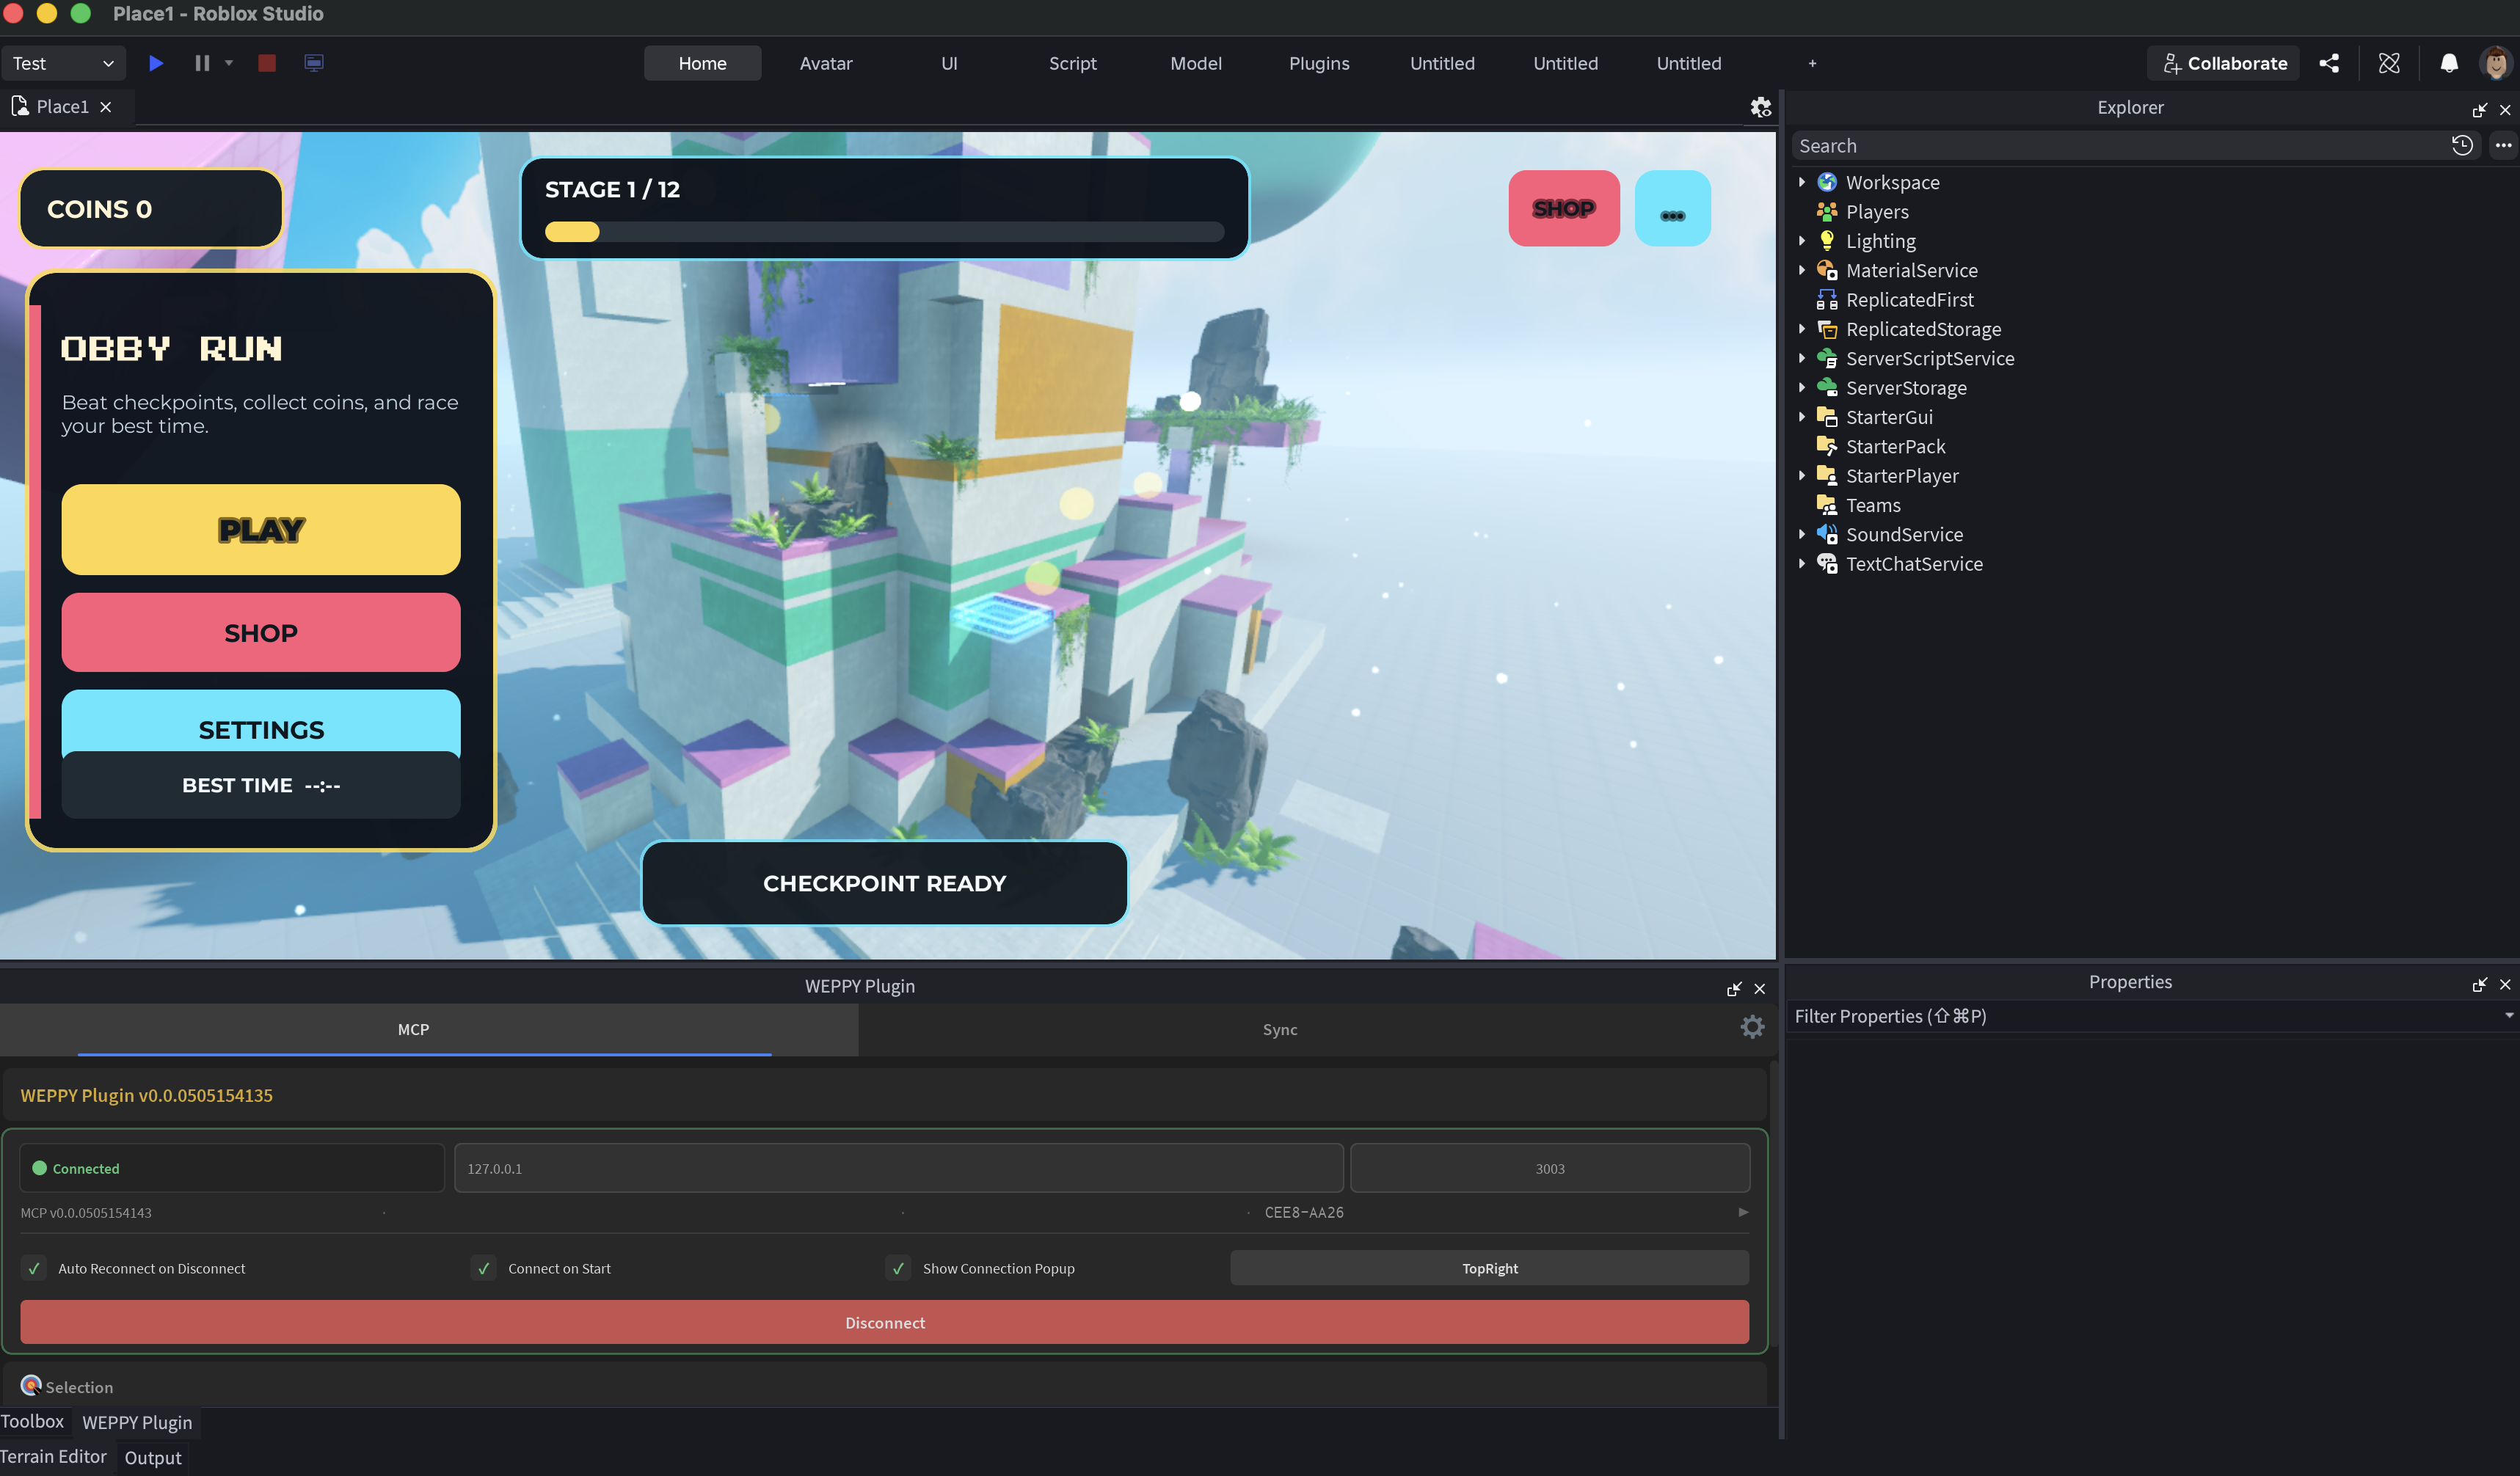Click the device emulator monitor icon
The height and width of the screenshot is (1476, 2520).
tap(314, 63)
